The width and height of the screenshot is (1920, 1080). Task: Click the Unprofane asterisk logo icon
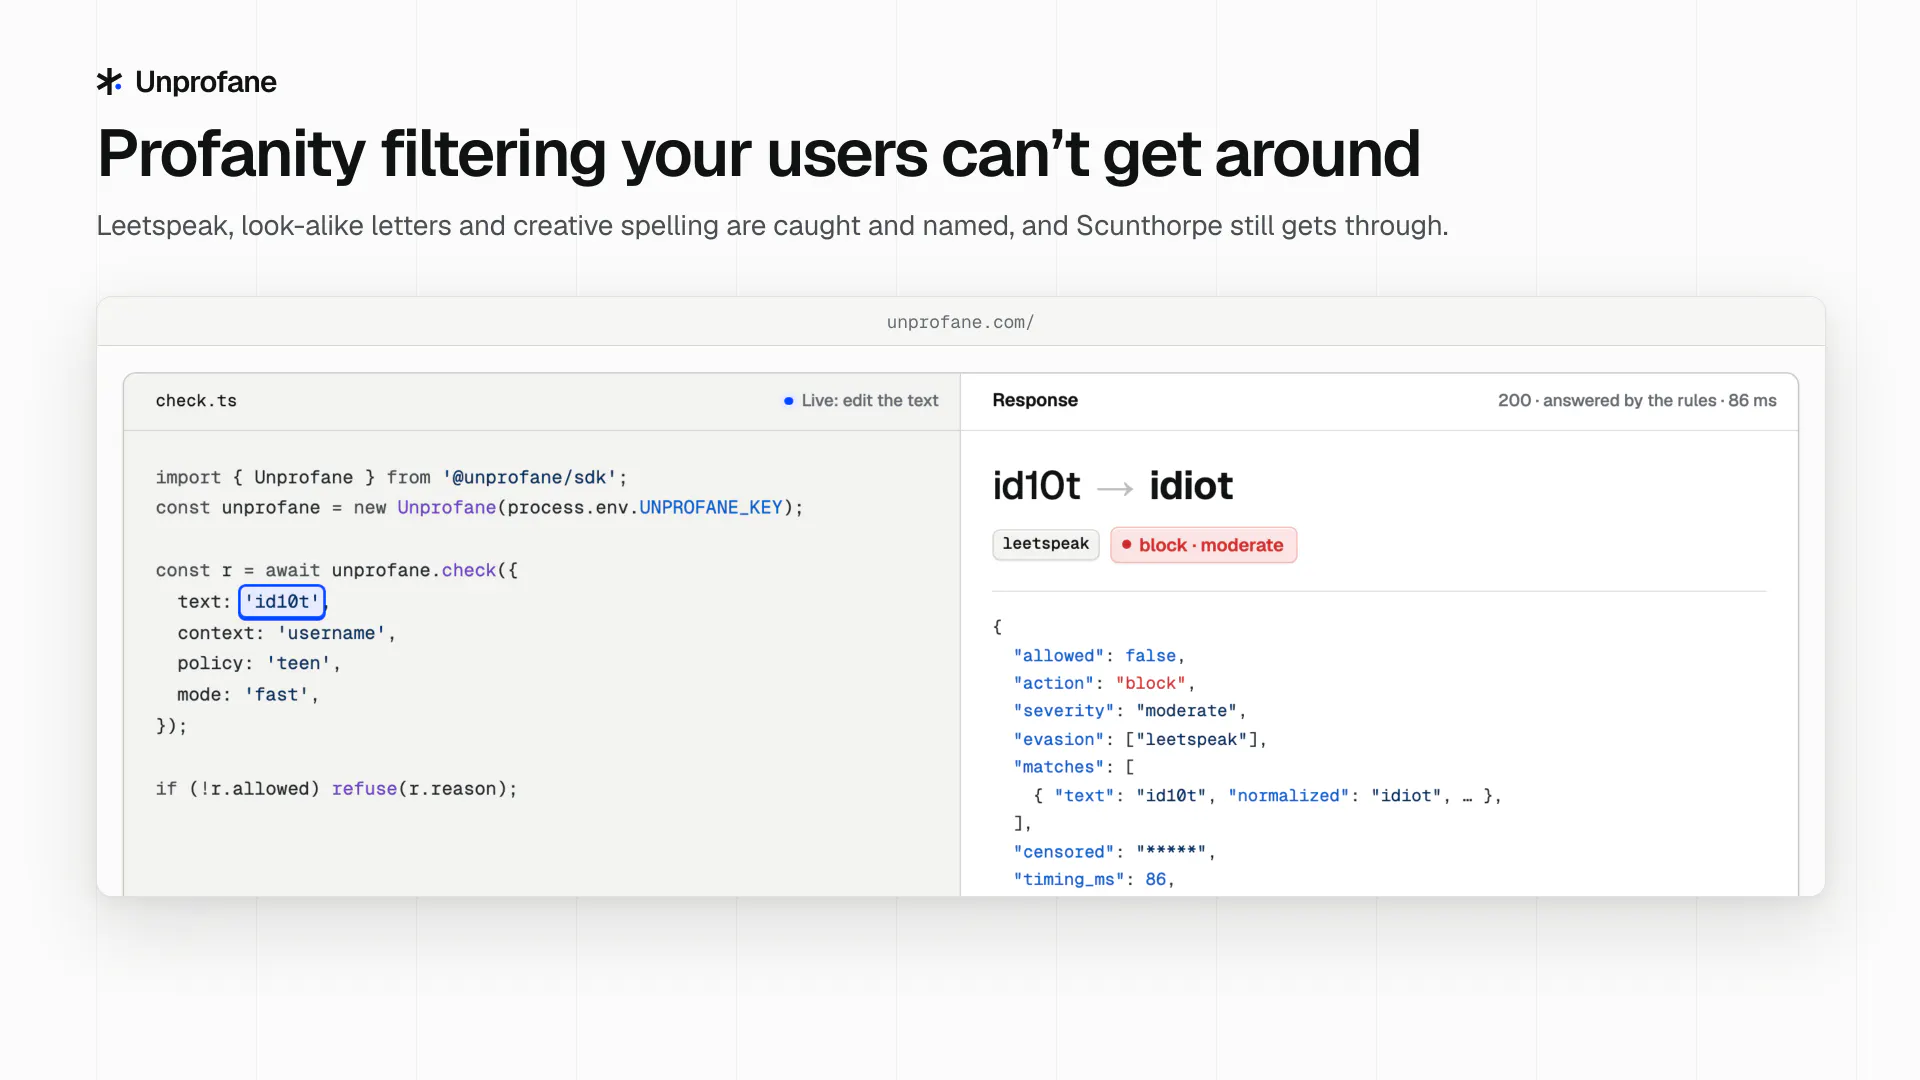(109, 82)
